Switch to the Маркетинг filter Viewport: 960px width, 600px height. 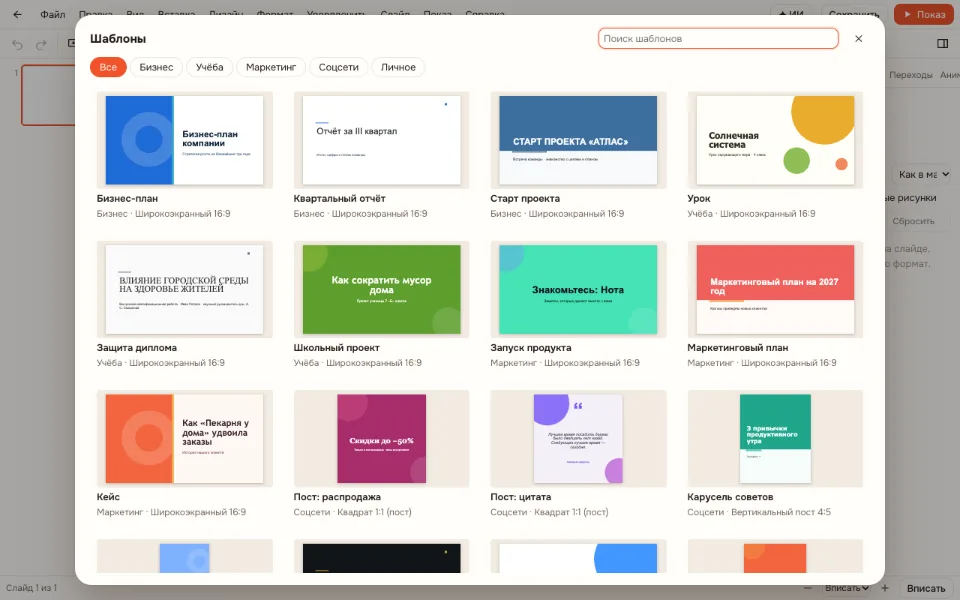(271, 67)
